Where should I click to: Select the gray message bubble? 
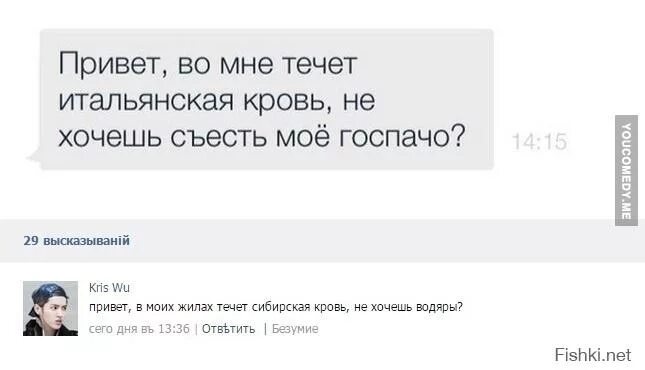click(x=267, y=99)
